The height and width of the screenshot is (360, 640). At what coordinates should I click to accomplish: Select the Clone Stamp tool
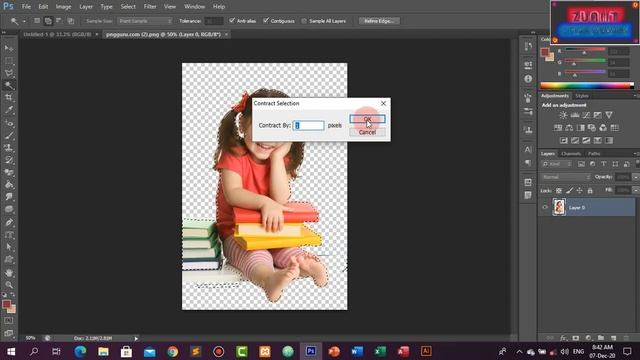(9, 147)
